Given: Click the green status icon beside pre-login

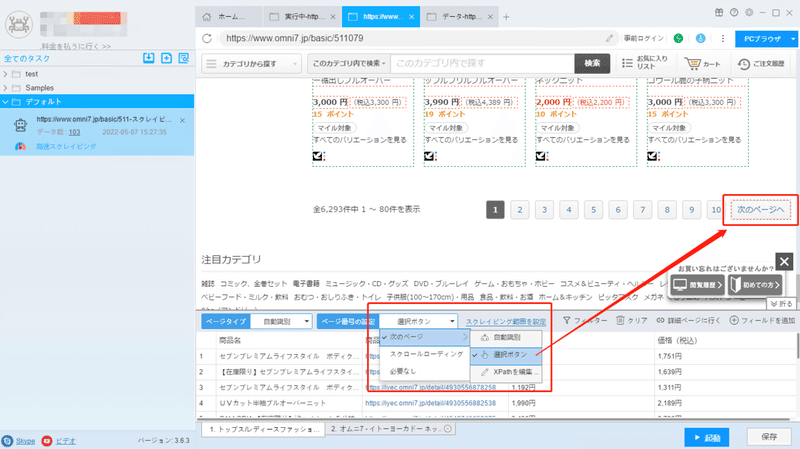Looking at the screenshot, I should pos(678,38).
